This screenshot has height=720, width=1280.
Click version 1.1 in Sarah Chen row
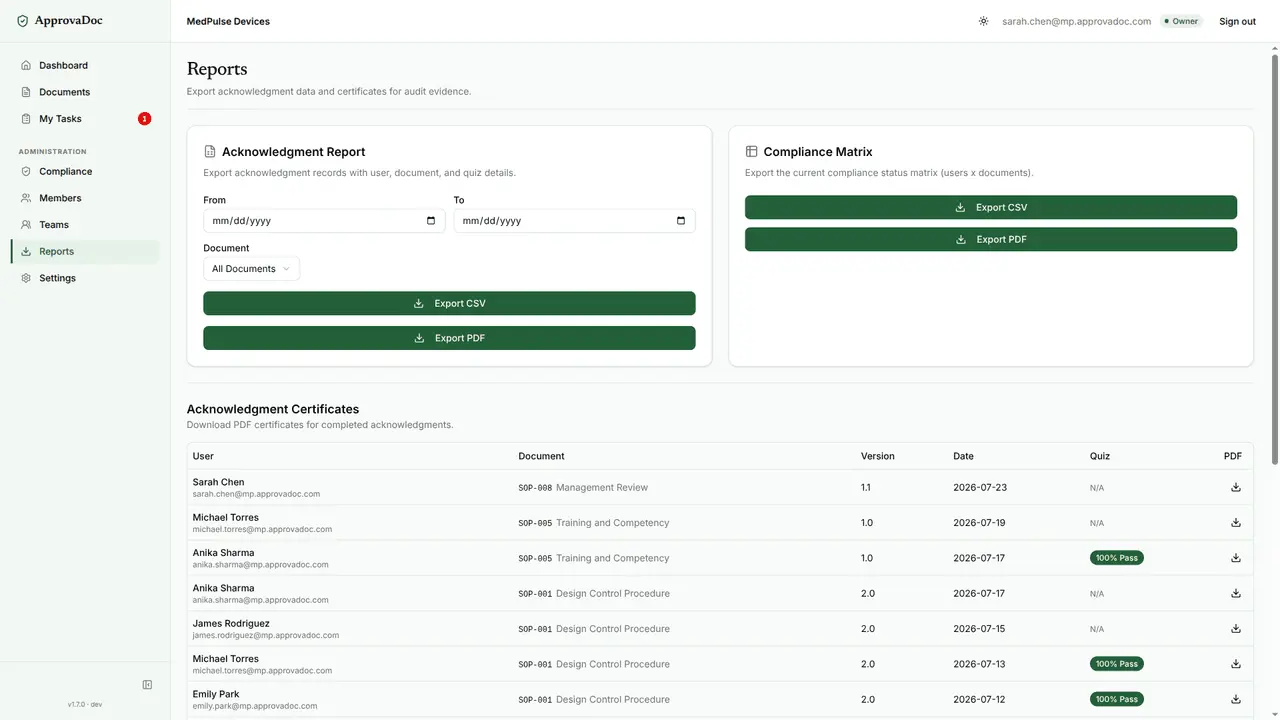[866, 487]
